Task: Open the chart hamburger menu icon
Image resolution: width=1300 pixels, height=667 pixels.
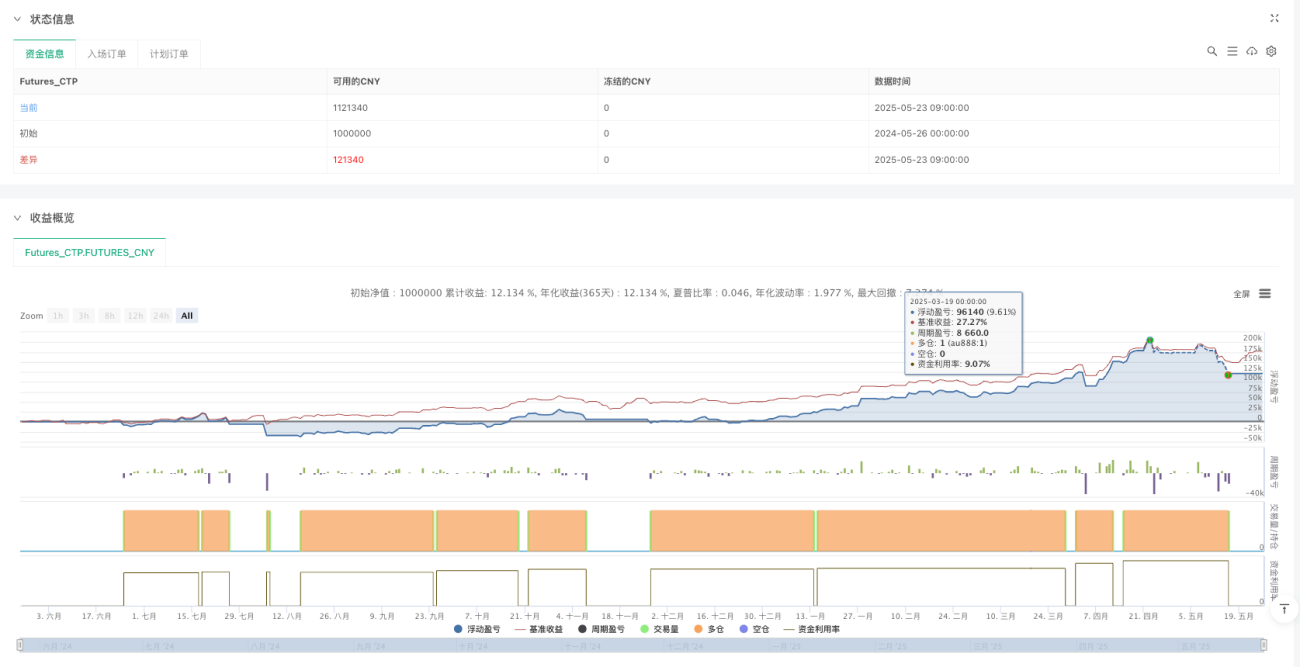Action: pyautogui.click(x=1265, y=293)
